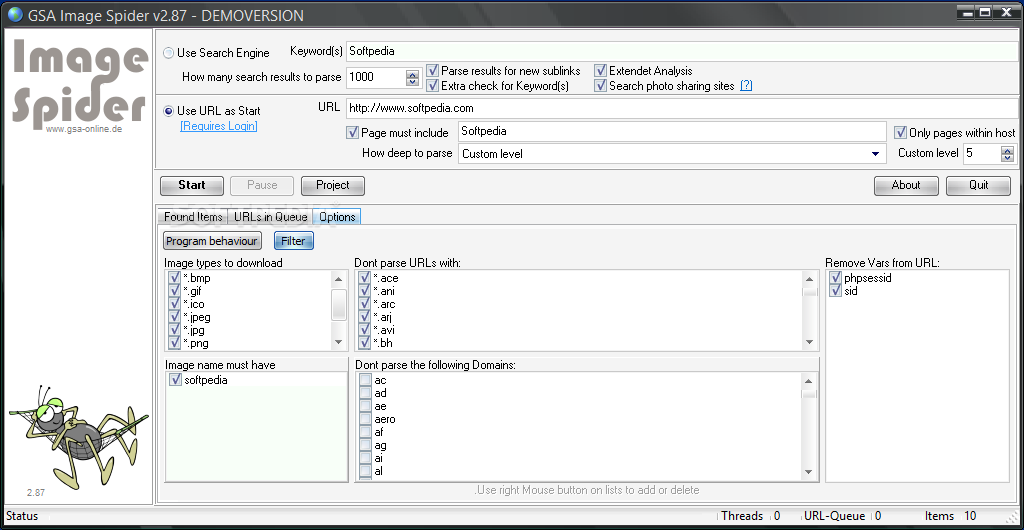Click the URL-Queue status entry
This screenshot has height=530, width=1024.
pyautogui.click(x=842, y=516)
